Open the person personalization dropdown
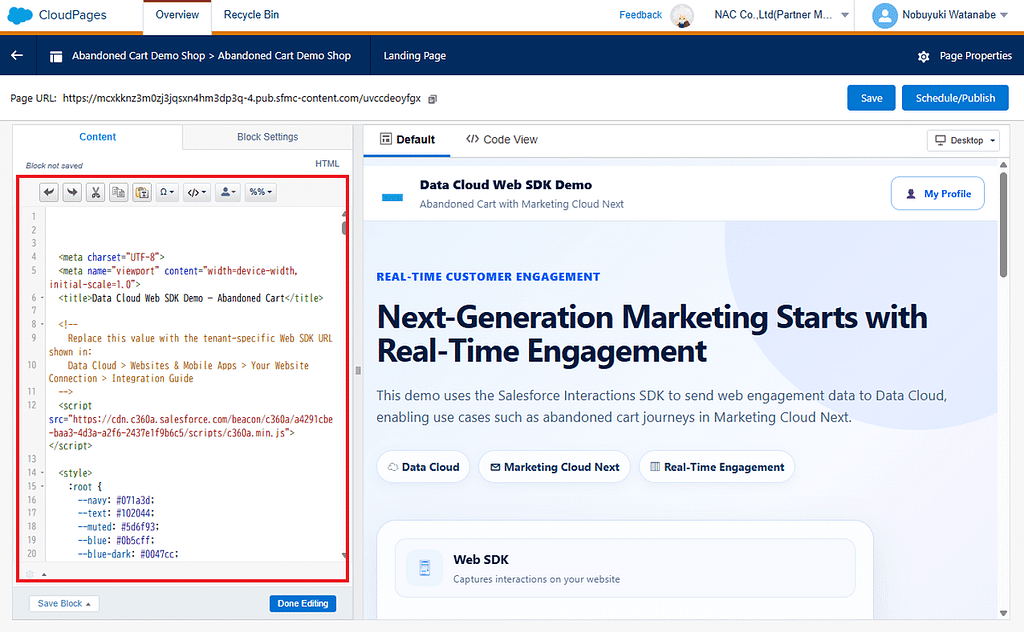Viewport: 1024px width, 632px height. coord(228,192)
